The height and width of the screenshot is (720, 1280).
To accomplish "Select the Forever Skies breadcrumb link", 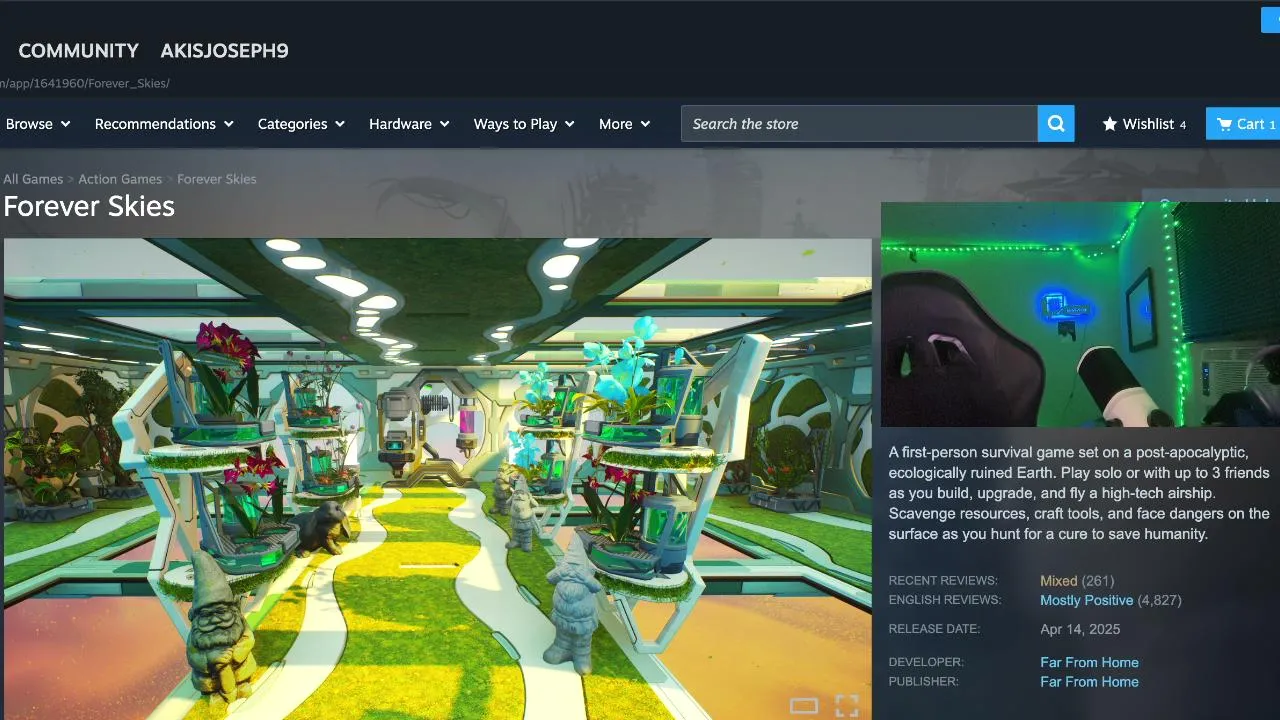I will 217,179.
